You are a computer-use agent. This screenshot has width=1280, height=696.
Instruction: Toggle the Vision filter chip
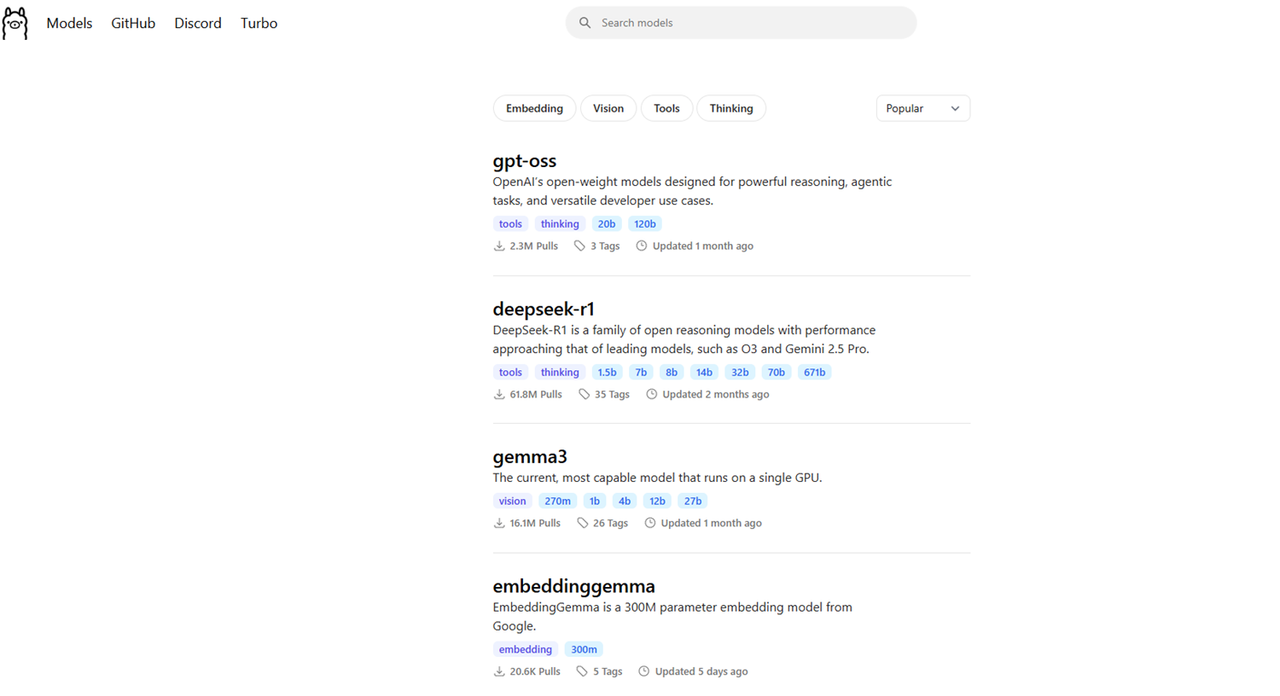pyautogui.click(x=608, y=108)
